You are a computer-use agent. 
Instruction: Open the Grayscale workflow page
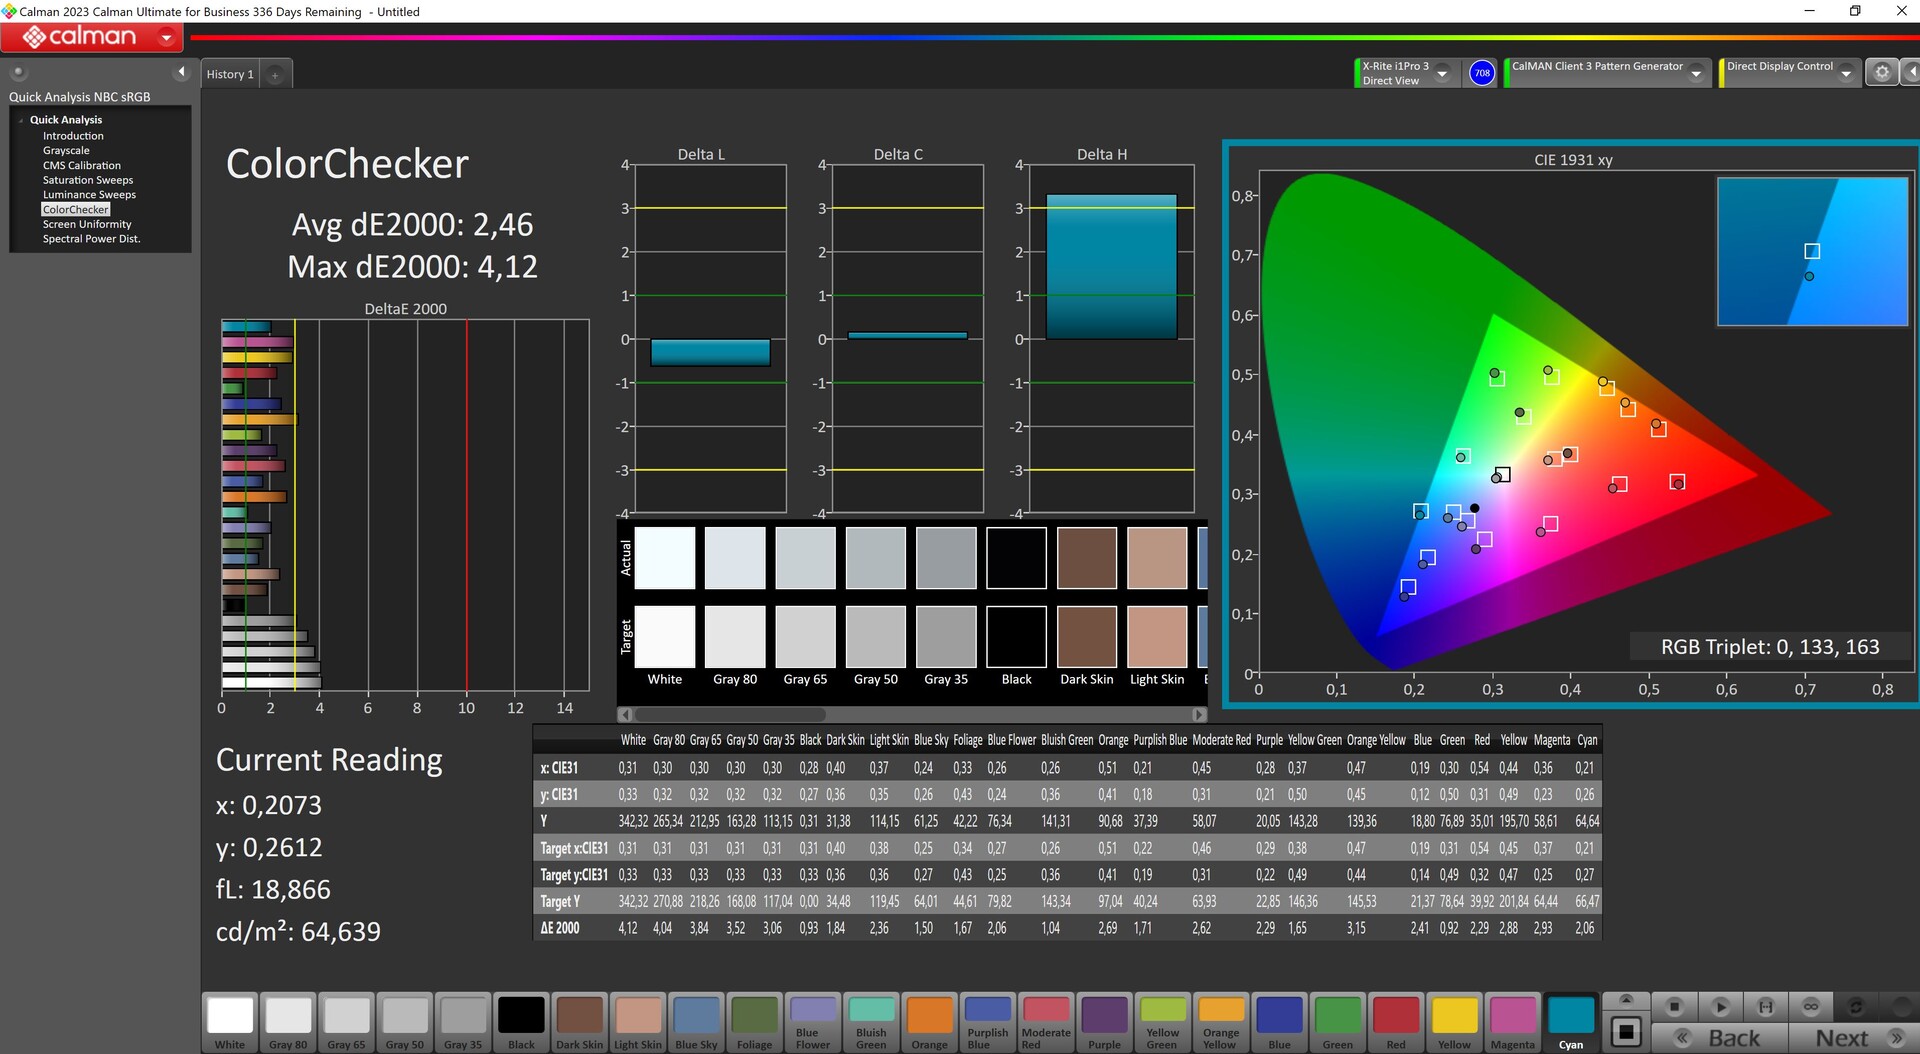click(x=66, y=151)
